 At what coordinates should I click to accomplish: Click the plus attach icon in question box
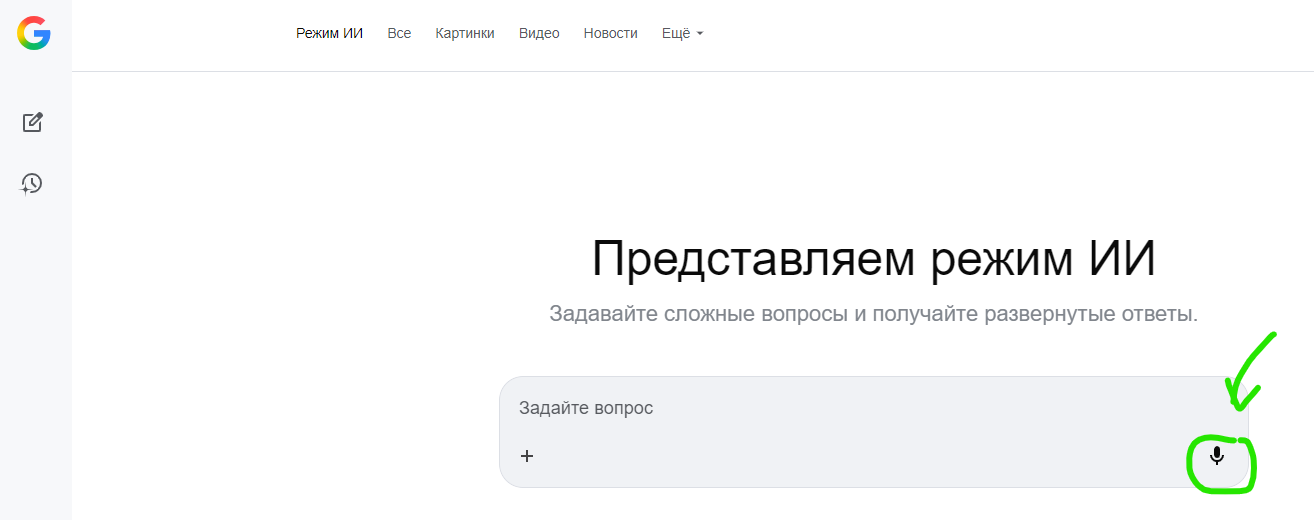(527, 456)
